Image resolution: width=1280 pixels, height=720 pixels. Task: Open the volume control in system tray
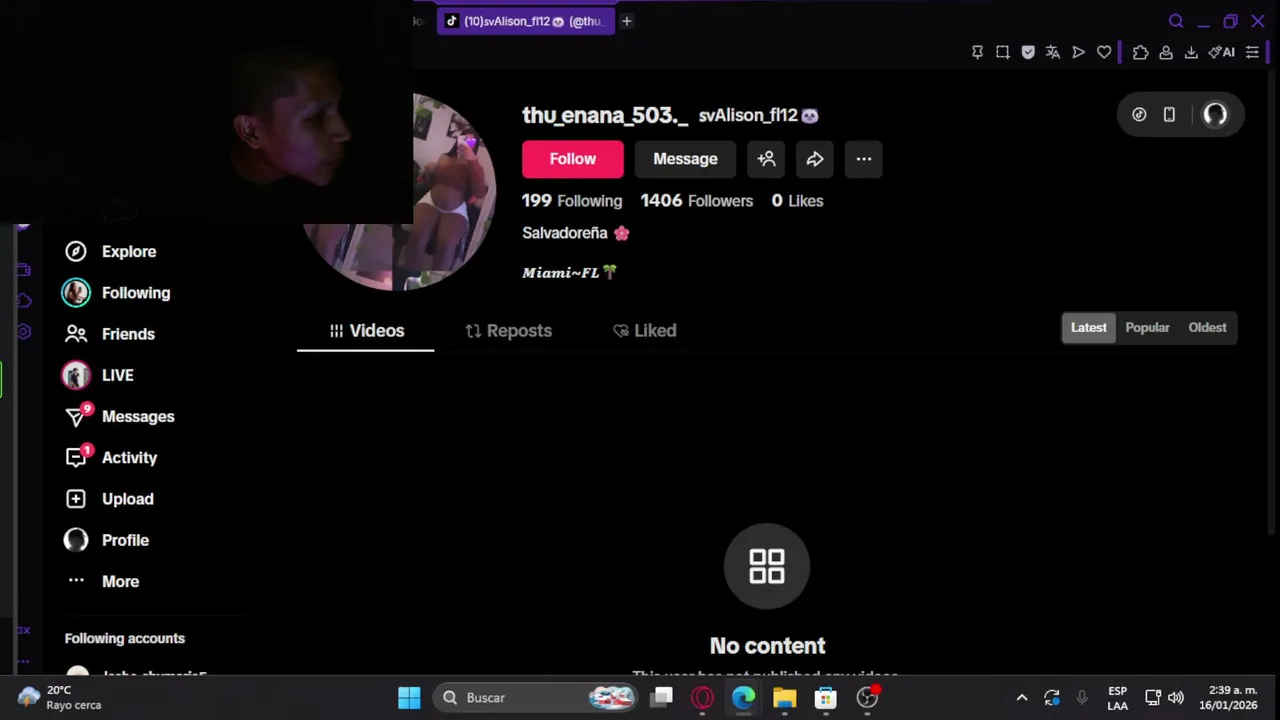[1176, 698]
